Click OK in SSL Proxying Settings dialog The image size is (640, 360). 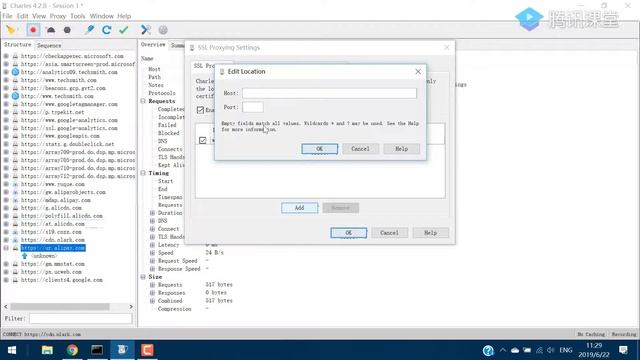click(x=349, y=233)
